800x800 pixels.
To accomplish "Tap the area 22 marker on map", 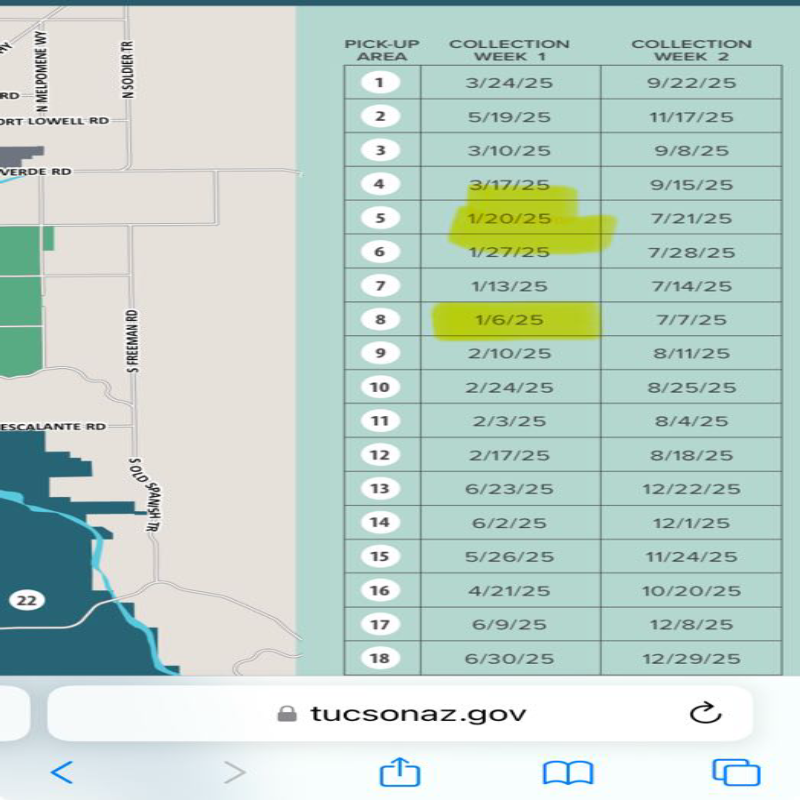I will coord(27,600).
